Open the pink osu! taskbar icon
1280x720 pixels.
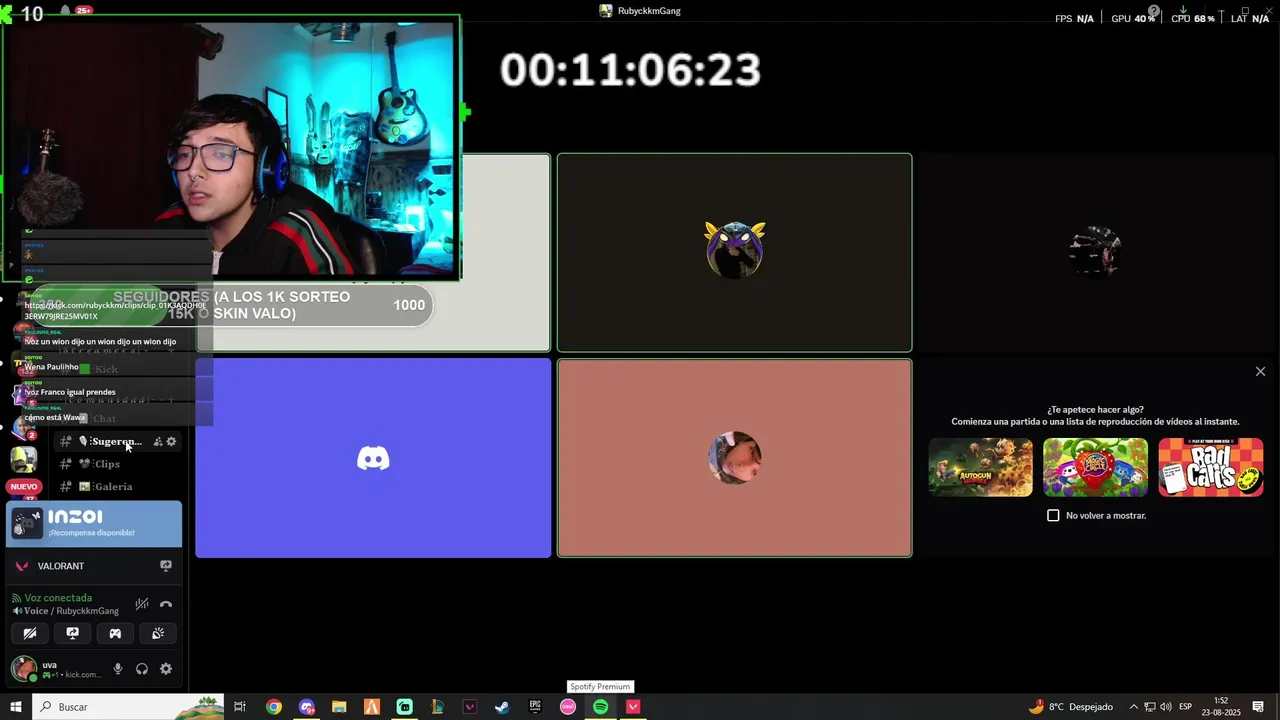[x=568, y=707]
